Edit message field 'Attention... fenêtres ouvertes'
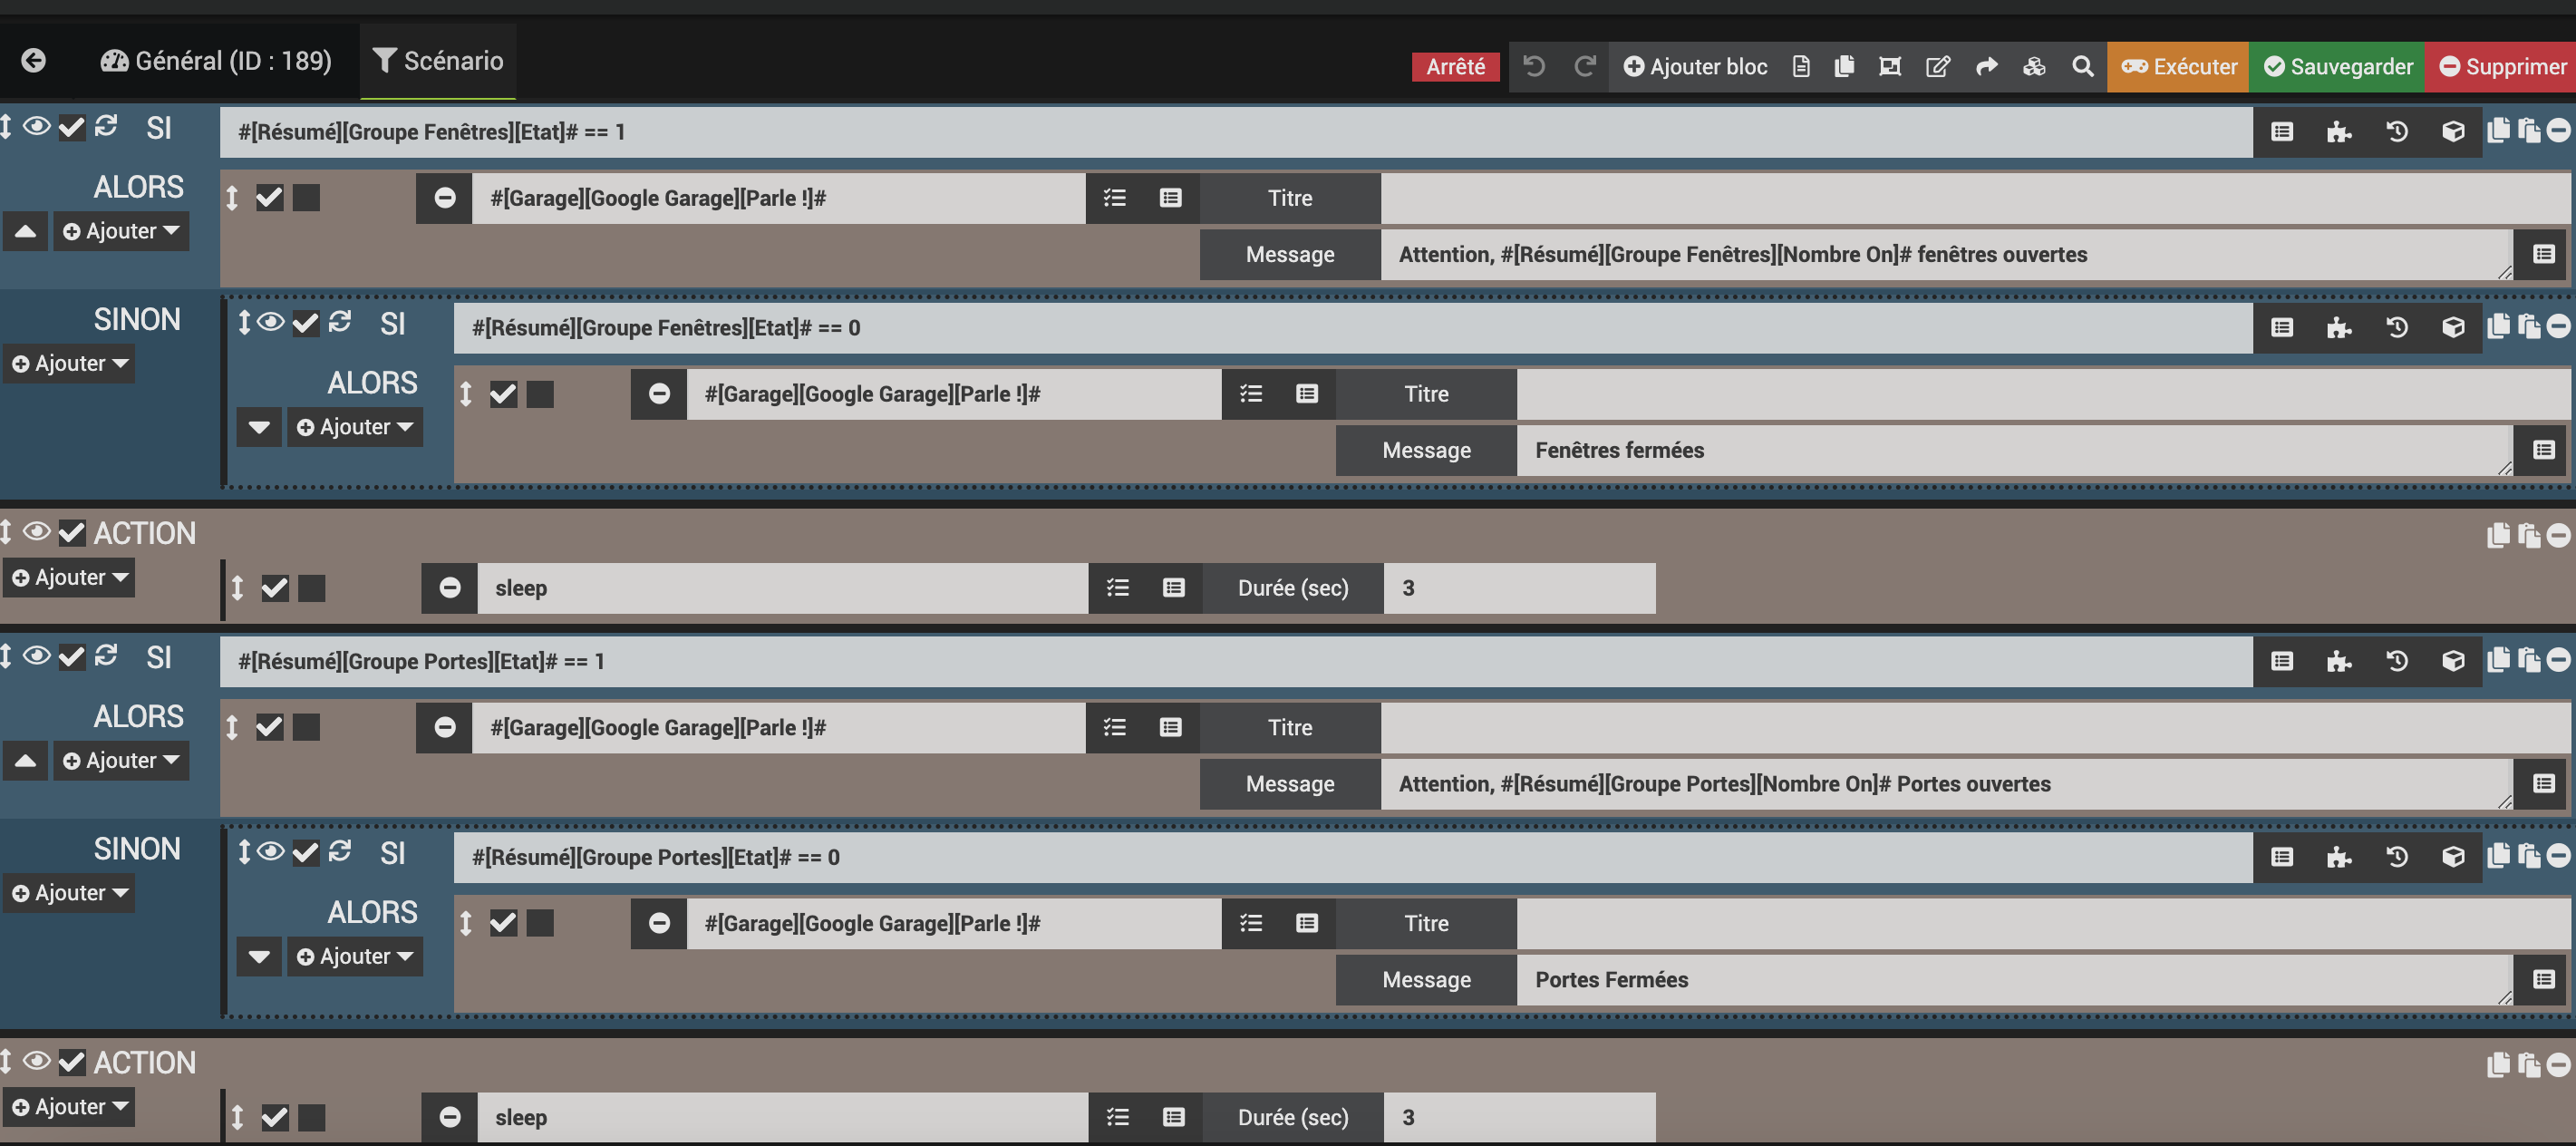 point(1946,255)
